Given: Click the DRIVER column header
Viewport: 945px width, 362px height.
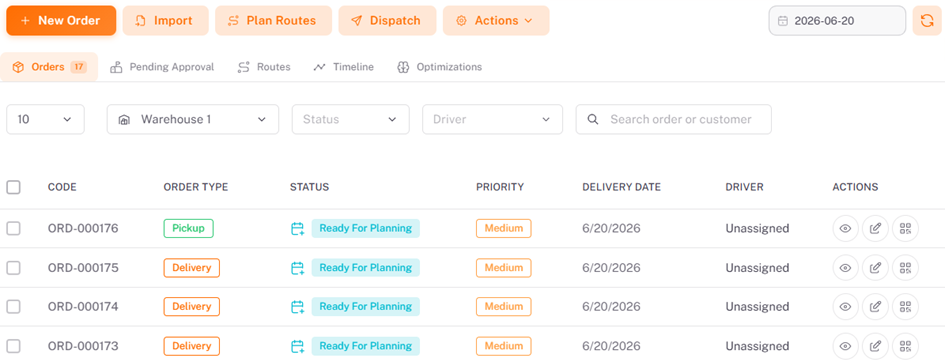Looking at the screenshot, I should pyautogui.click(x=744, y=187).
